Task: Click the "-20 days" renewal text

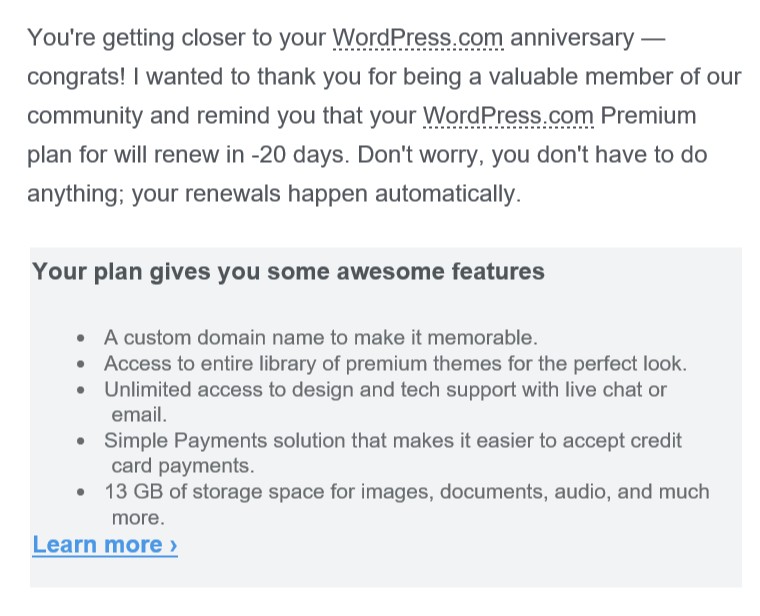Action: [x=301, y=155]
